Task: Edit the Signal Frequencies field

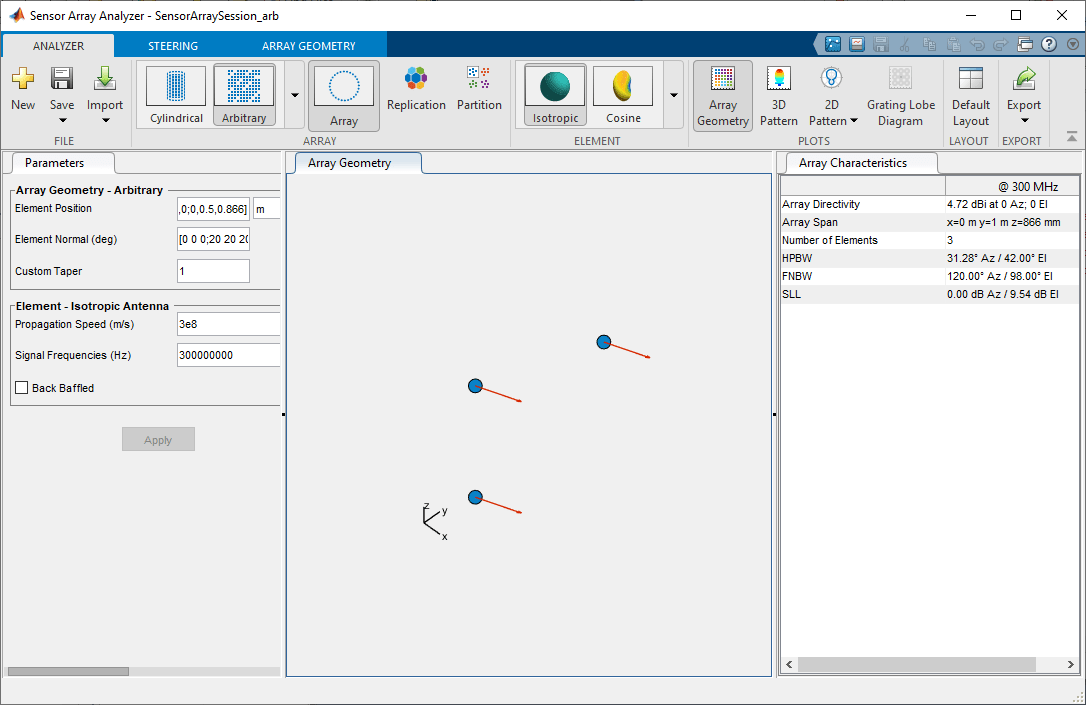Action: [x=229, y=355]
